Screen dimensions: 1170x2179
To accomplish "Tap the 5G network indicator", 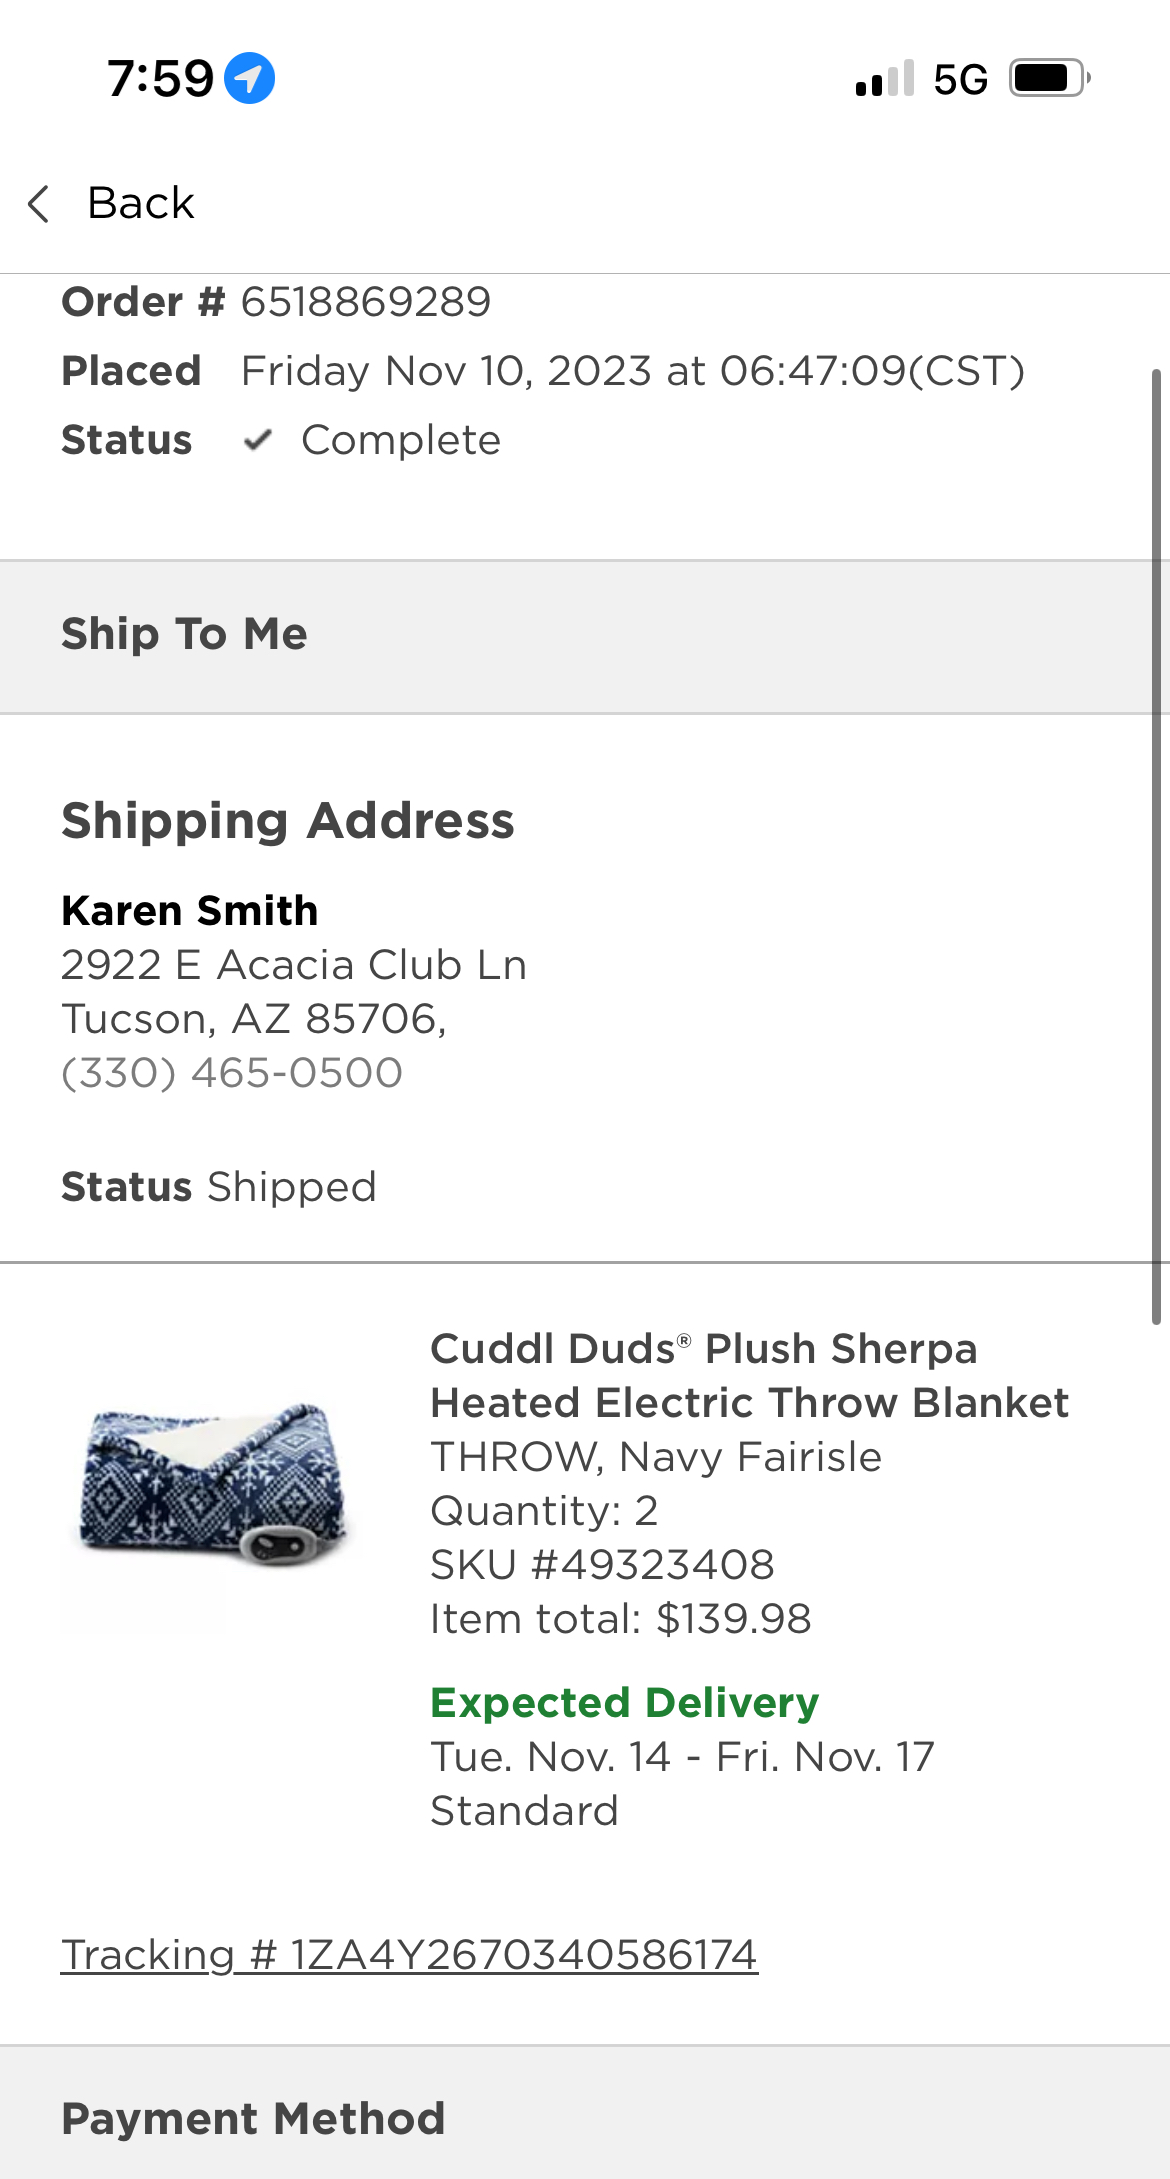I will 961,79.
